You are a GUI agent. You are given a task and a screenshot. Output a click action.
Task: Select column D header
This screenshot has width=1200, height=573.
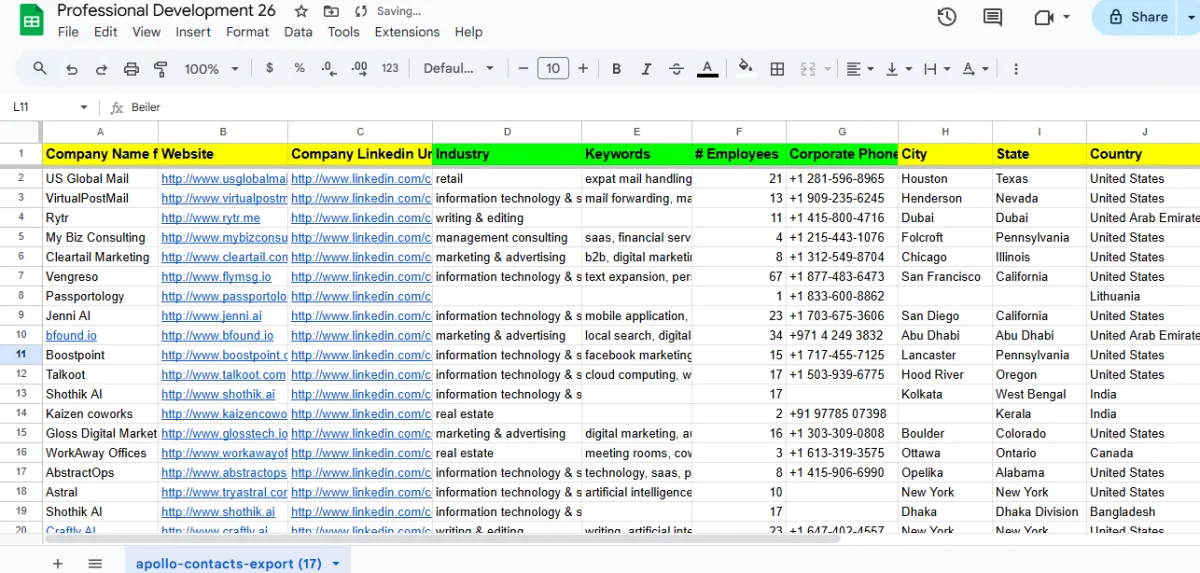coord(507,132)
